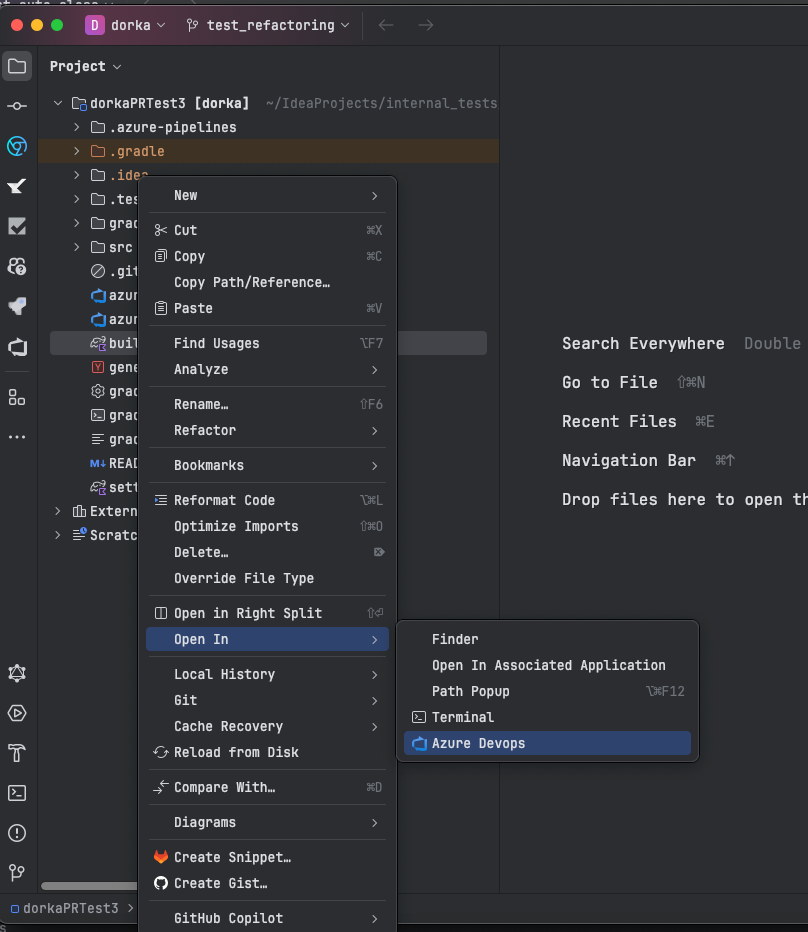Select Open In Associated Application
This screenshot has width=808, height=932.
tap(547, 666)
